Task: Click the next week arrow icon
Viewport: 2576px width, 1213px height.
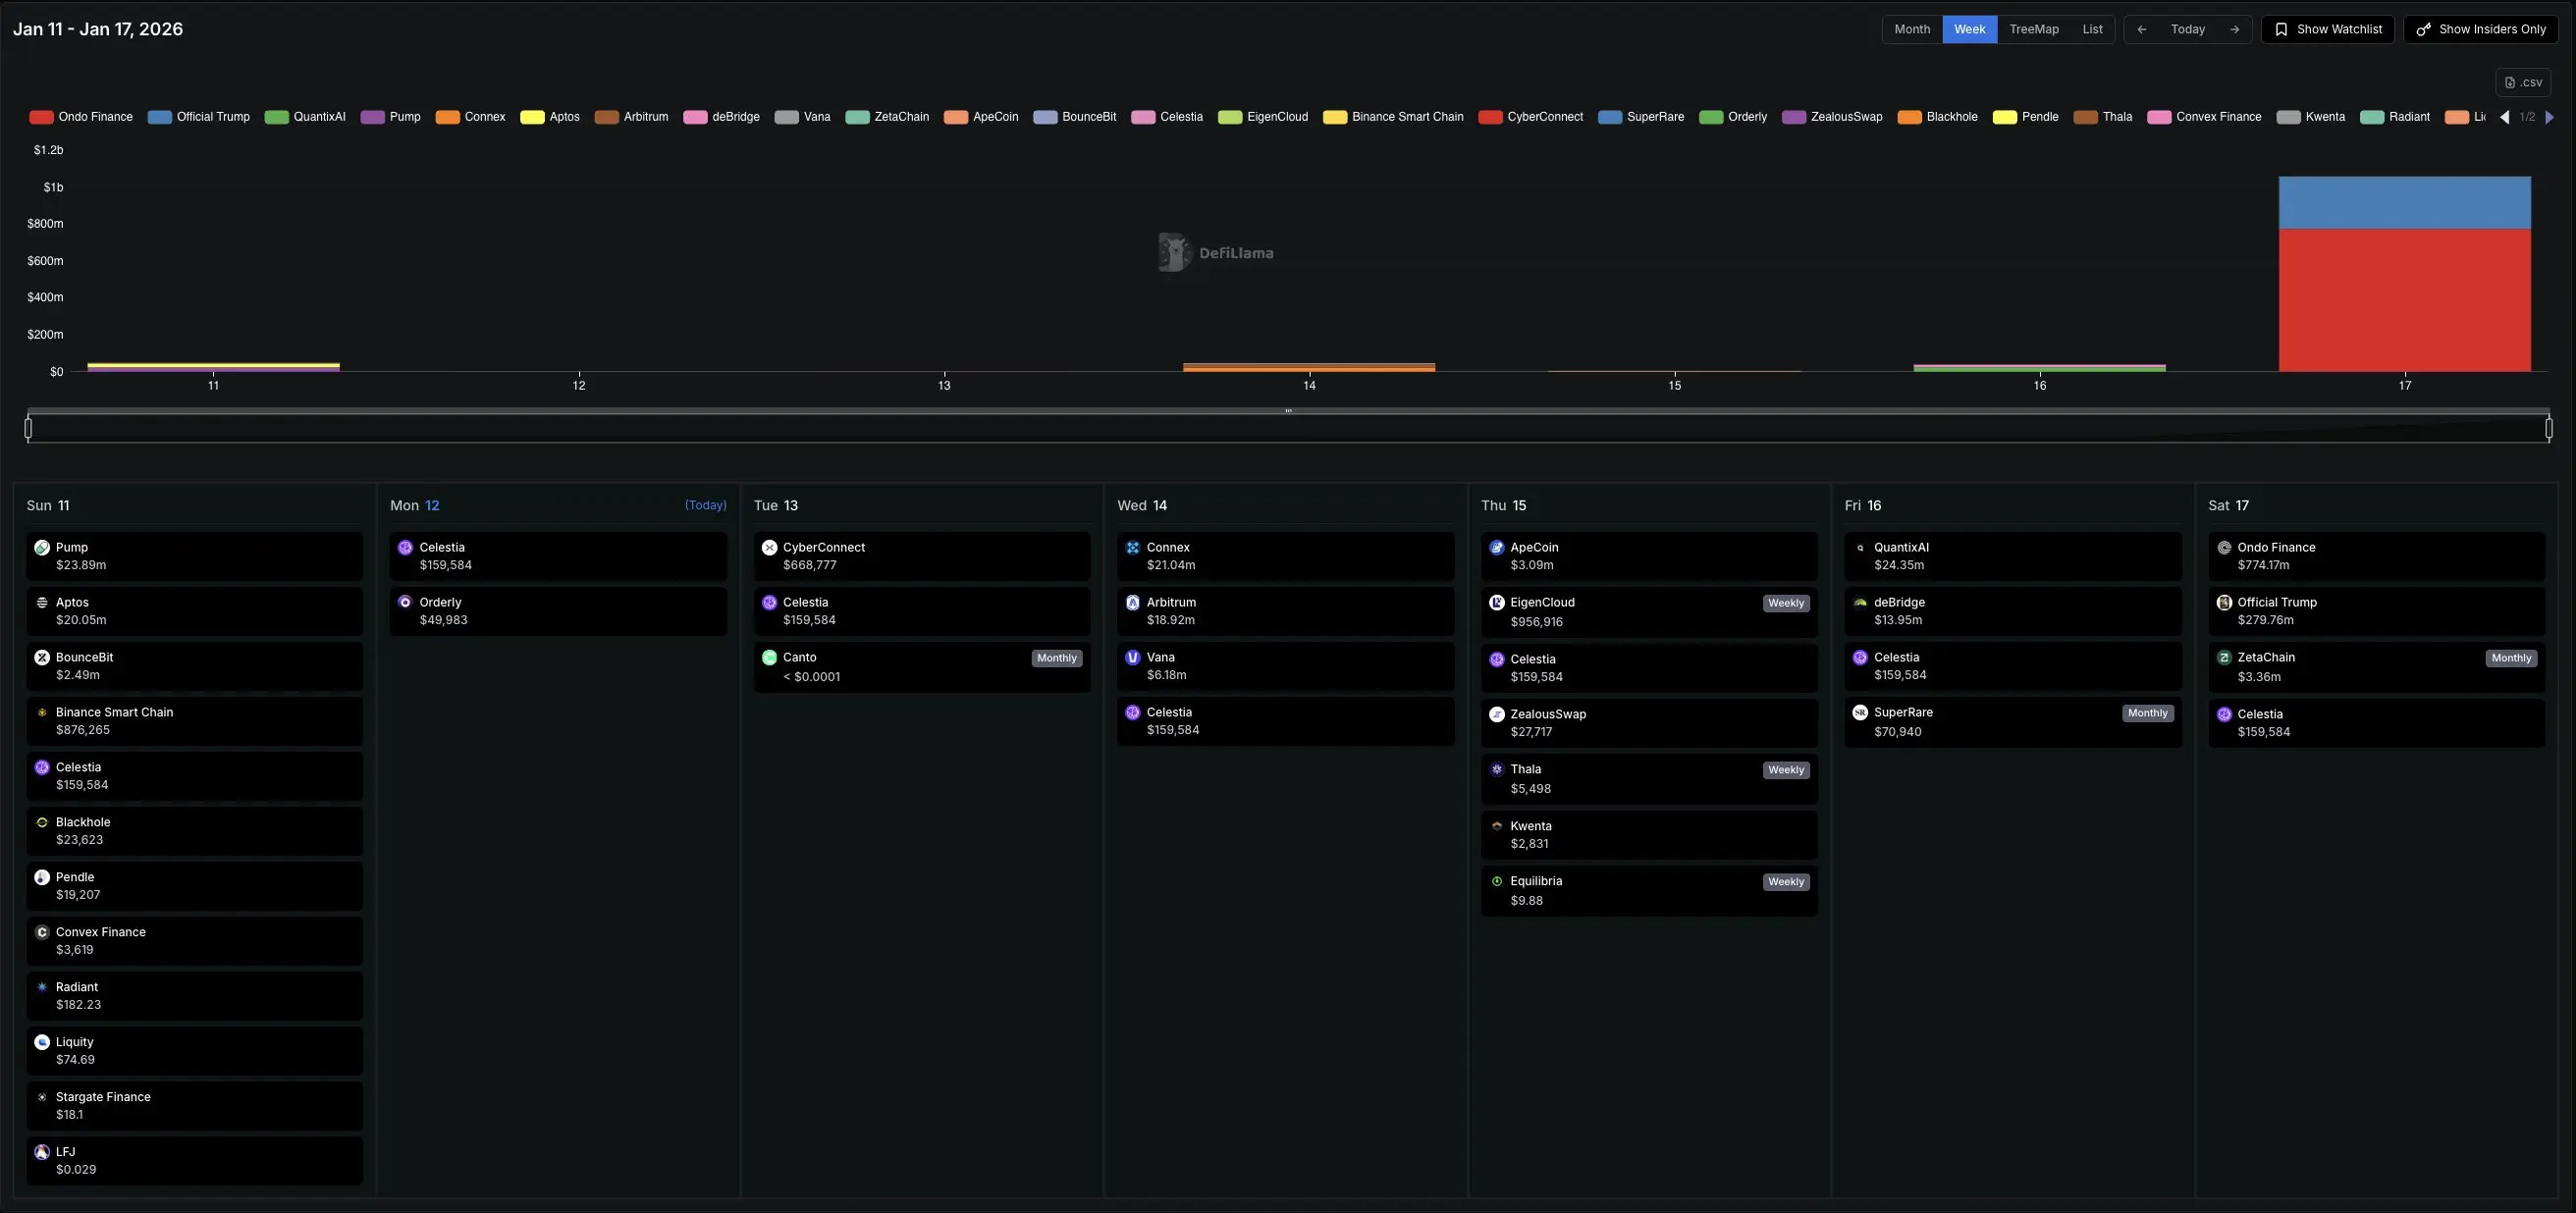Action: tap(2234, 29)
